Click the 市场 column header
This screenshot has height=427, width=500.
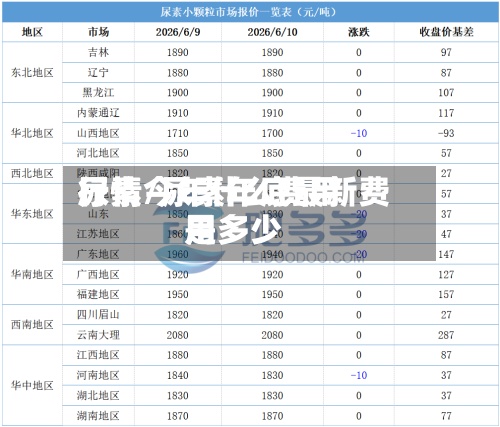(x=98, y=32)
